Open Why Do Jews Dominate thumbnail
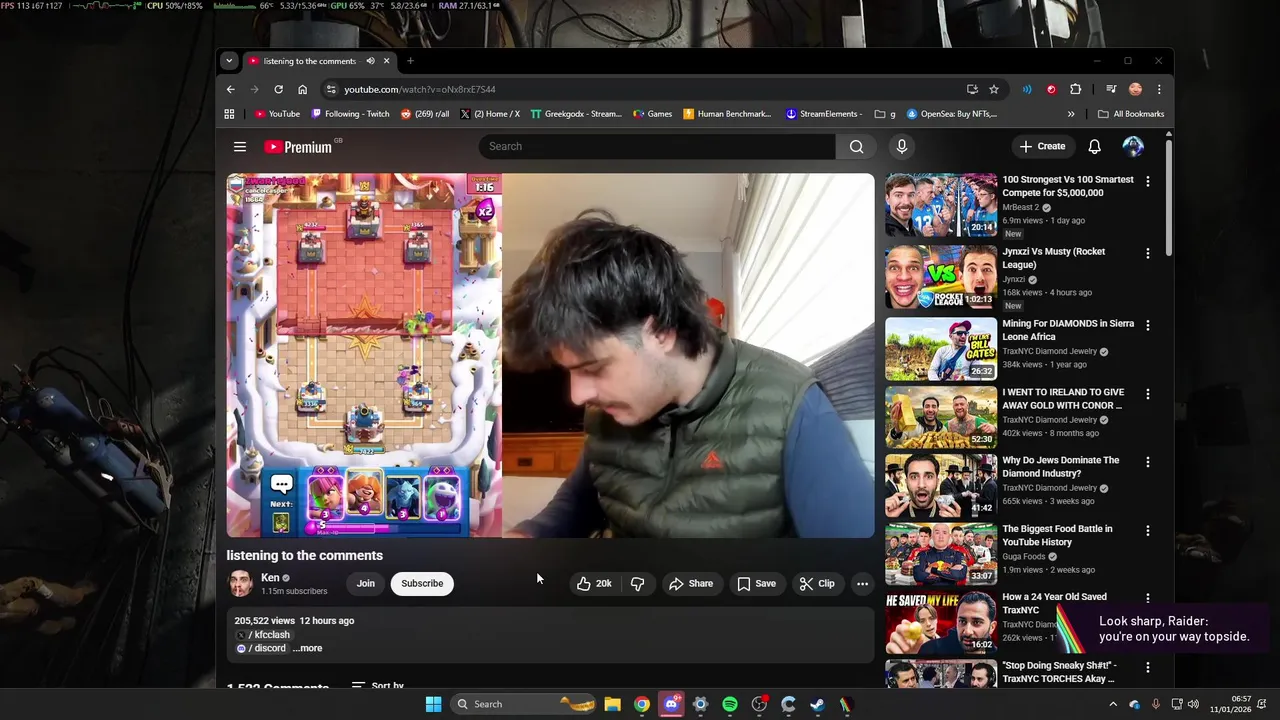The width and height of the screenshot is (1280, 720). click(941, 486)
